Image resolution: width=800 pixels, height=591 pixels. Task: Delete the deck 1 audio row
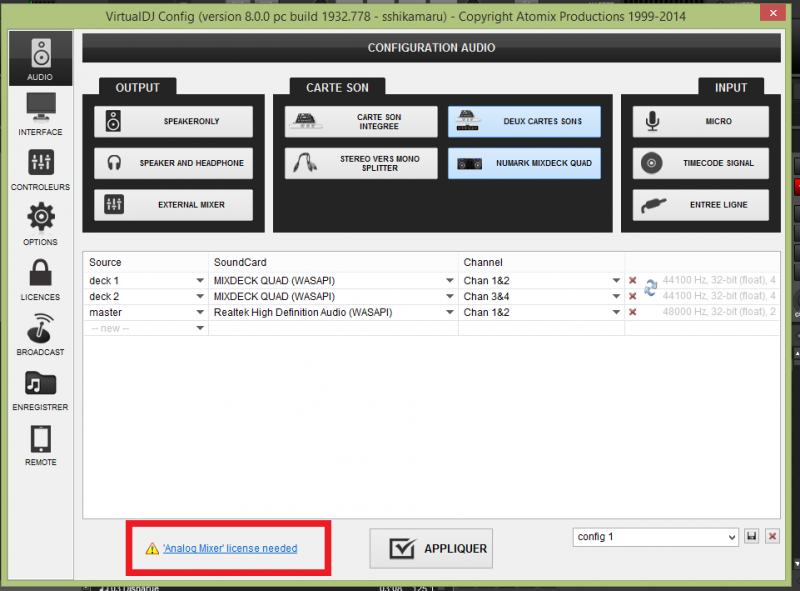(x=633, y=280)
